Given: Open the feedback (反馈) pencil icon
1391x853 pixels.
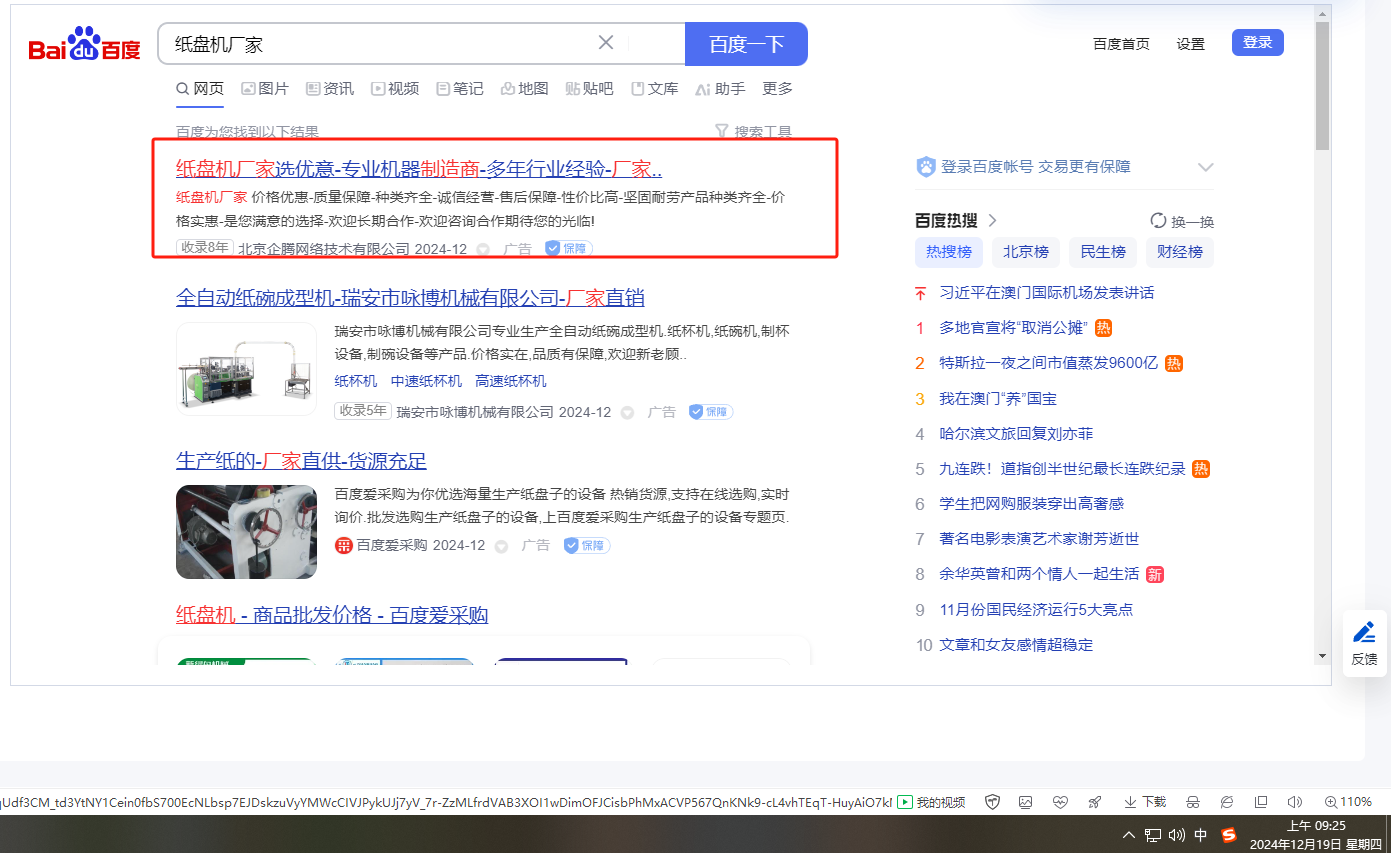Looking at the screenshot, I should click(x=1364, y=633).
